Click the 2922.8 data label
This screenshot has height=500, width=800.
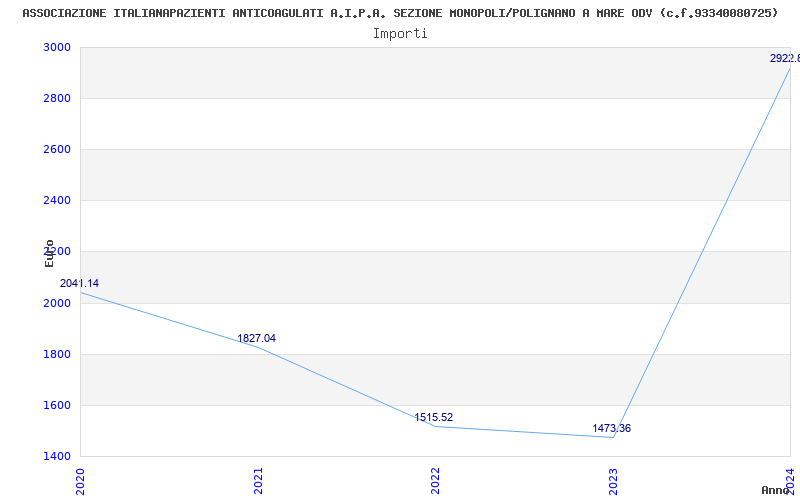[x=785, y=58]
